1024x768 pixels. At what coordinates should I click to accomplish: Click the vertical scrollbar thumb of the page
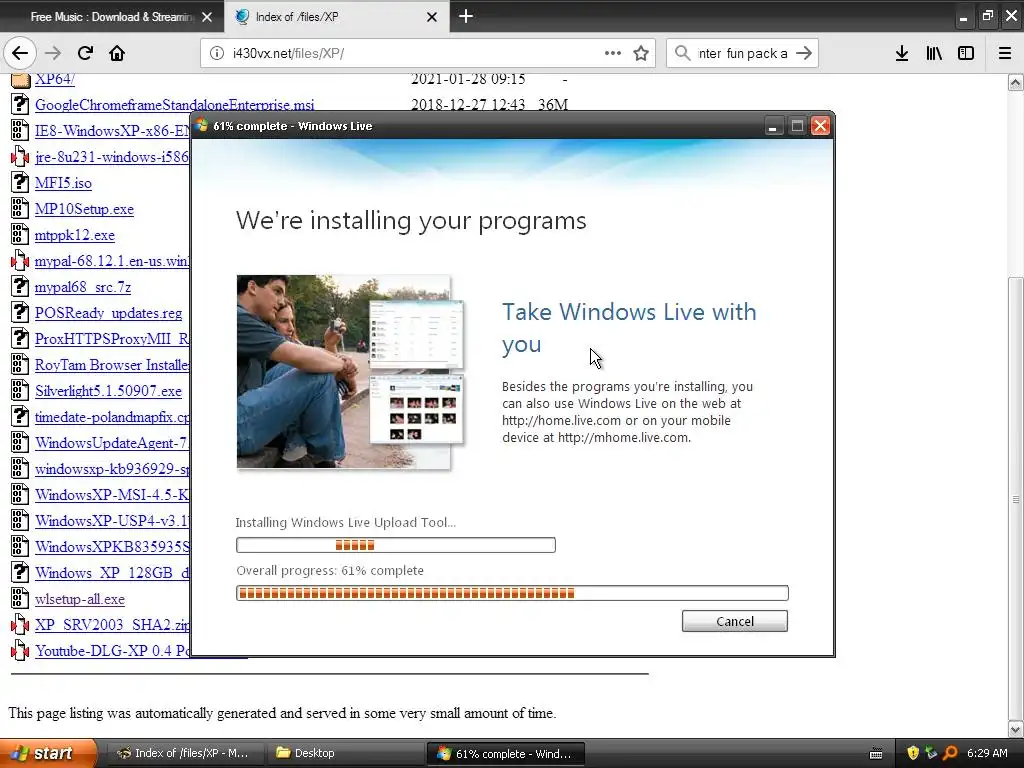click(x=1015, y=498)
